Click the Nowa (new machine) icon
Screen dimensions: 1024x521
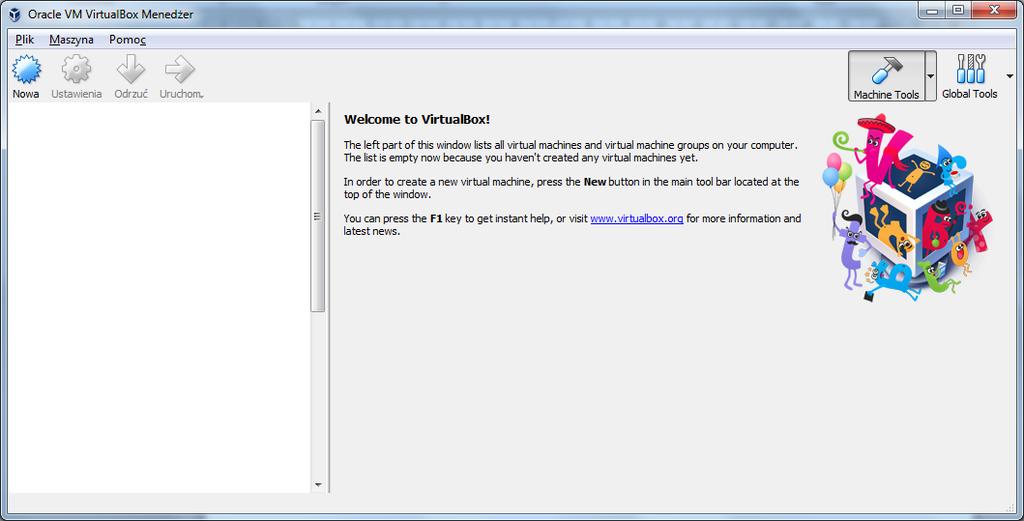coord(26,69)
